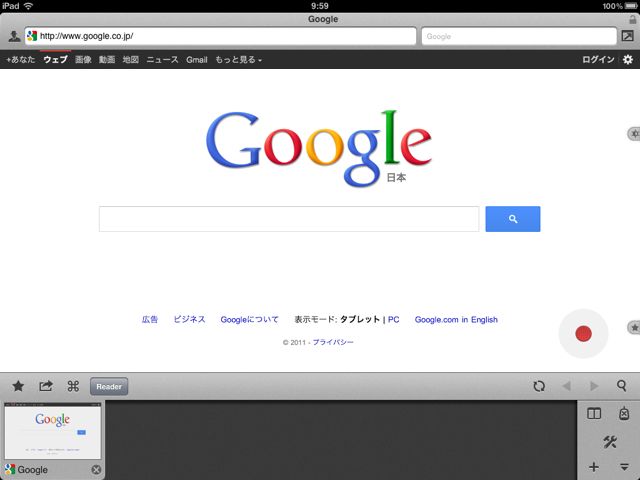
Task: Click the Google 日本 logo
Action: [x=319, y=148]
